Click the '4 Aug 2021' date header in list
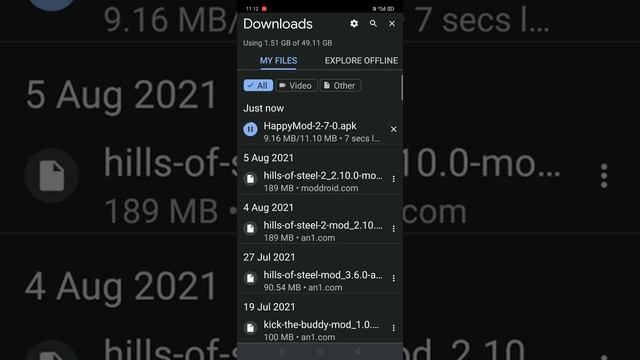This screenshot has width=640, height=360. coord(268,208)
